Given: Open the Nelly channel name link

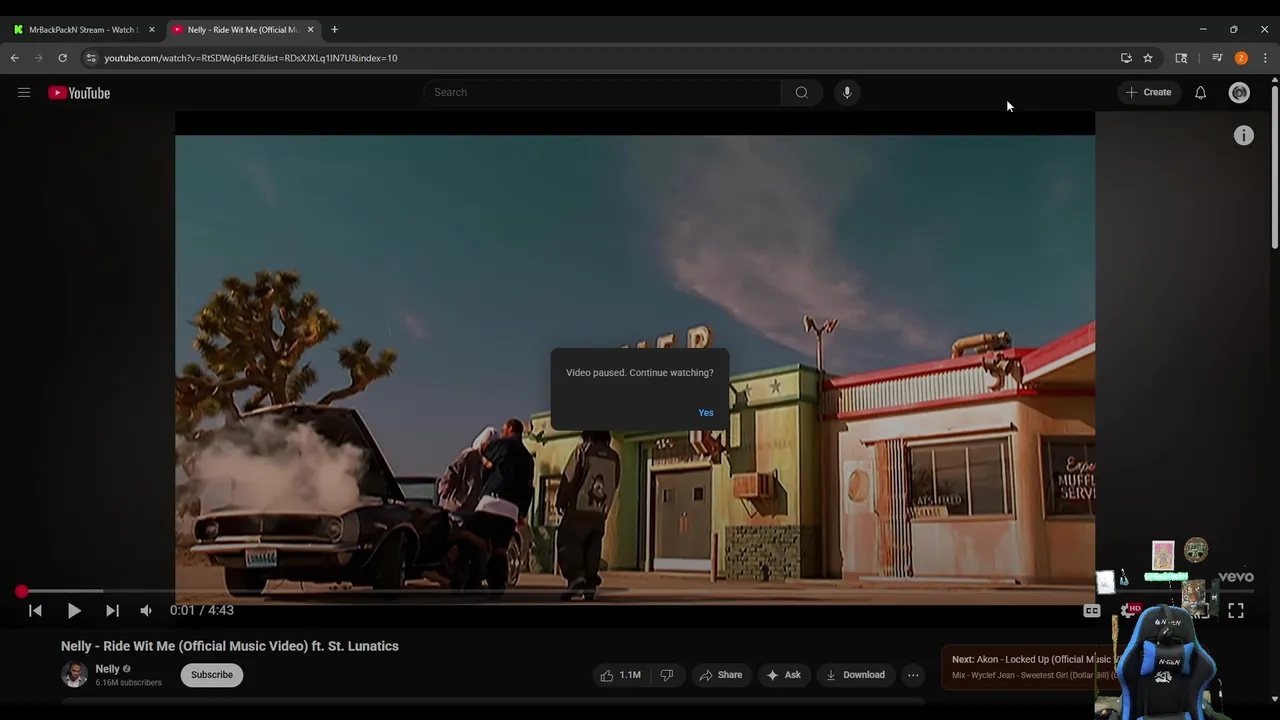Looking at the screenshot, I should pos(107,669).
